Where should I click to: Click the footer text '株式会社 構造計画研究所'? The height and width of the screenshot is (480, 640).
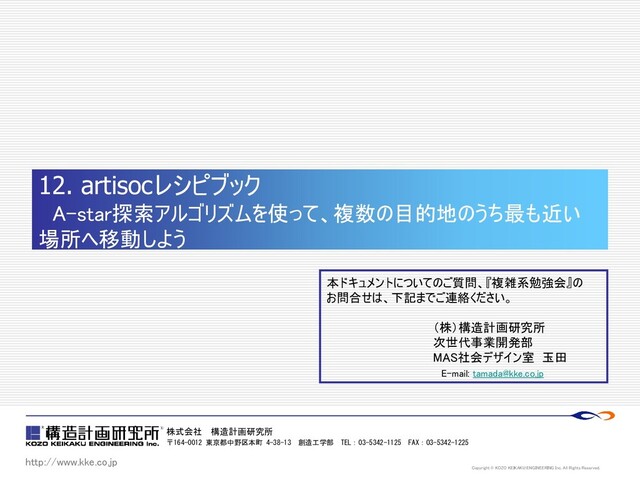(219, 431)
